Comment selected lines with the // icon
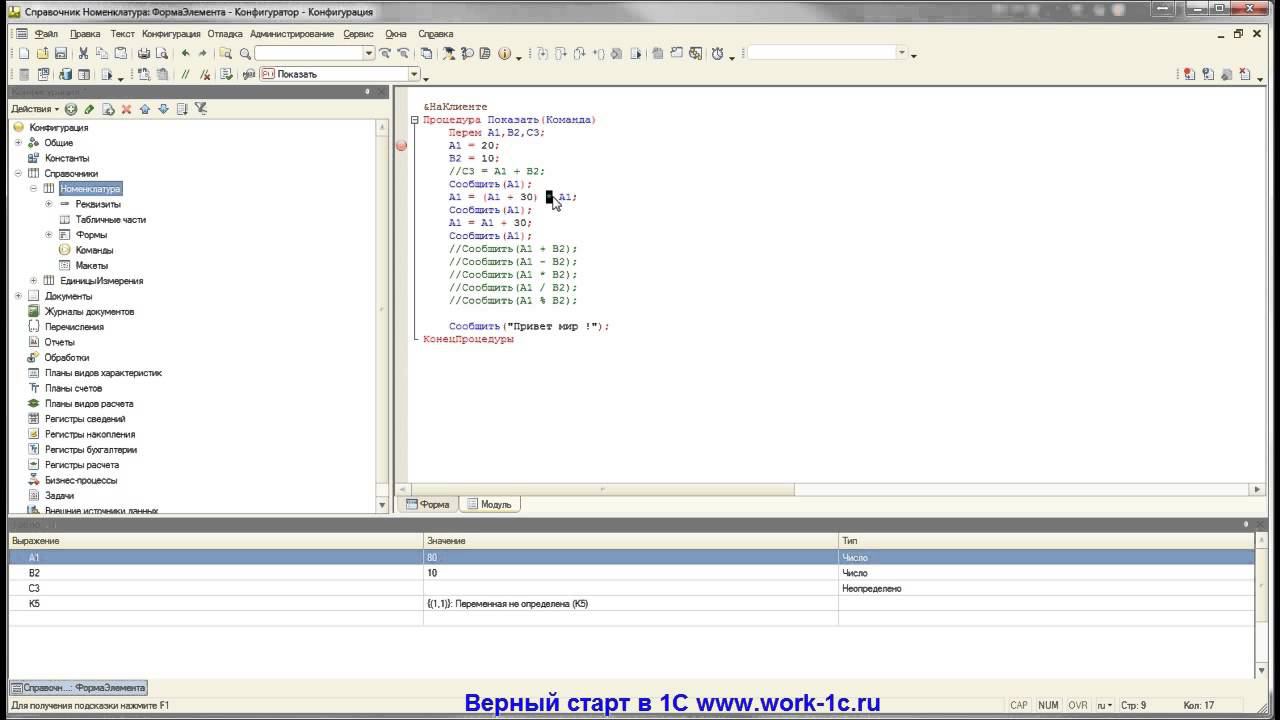The width and height of the screenshot is (1280, 720). click(x=186, y=74)
